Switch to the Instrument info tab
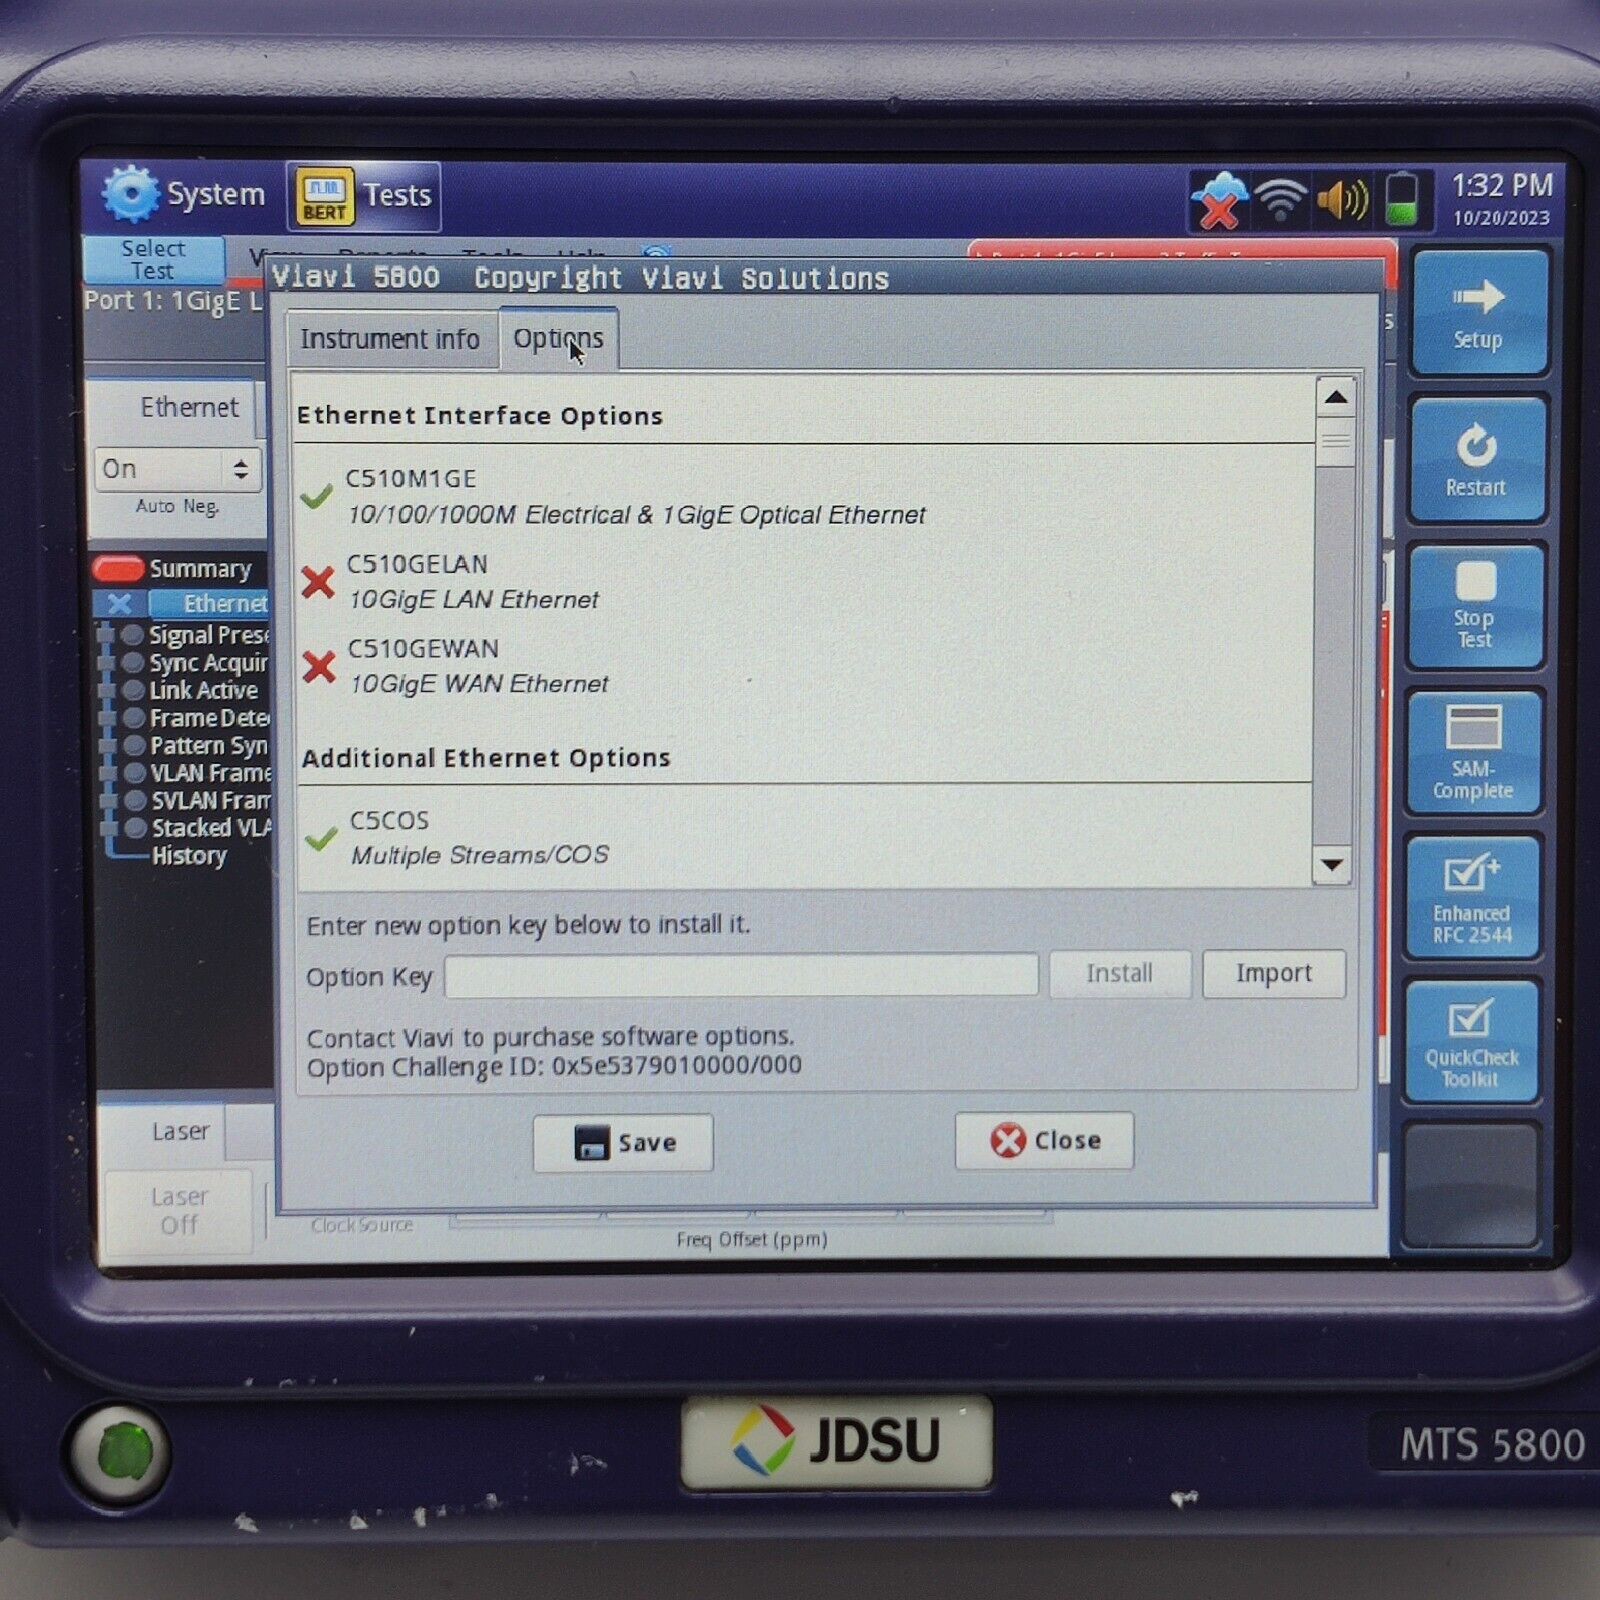 click(391, 339)
